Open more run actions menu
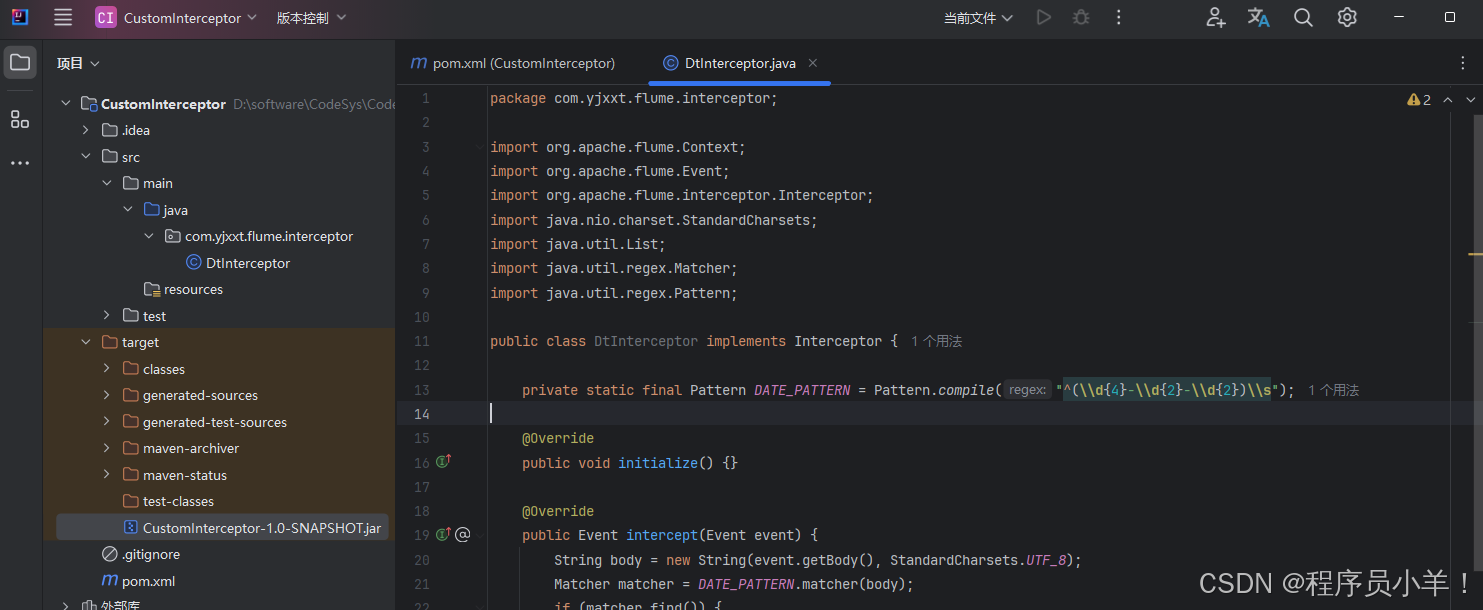1483x610 pixels. coord(1119,17)
